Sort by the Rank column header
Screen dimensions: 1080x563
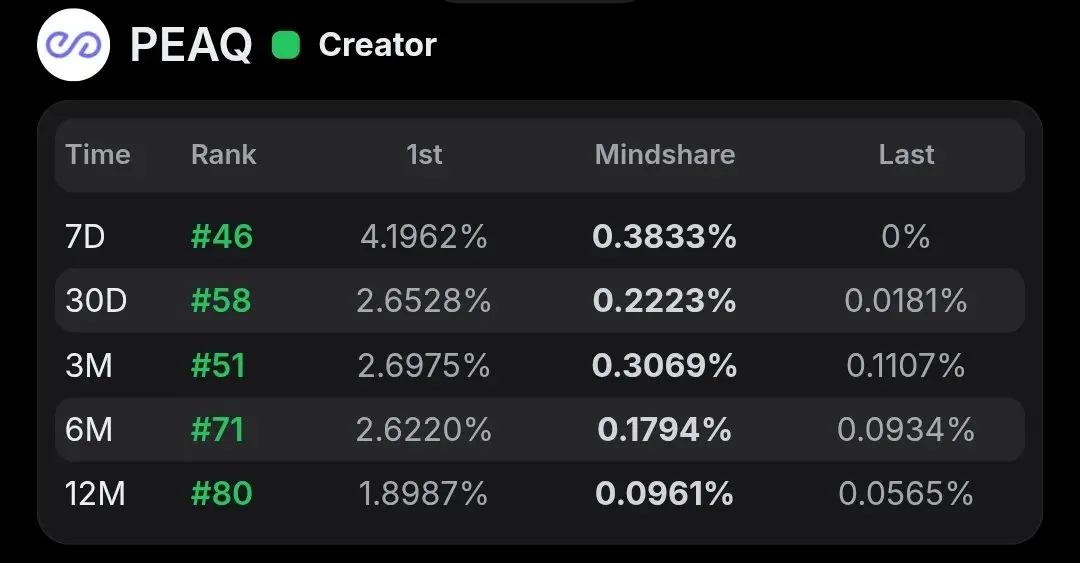click(224, 154)
